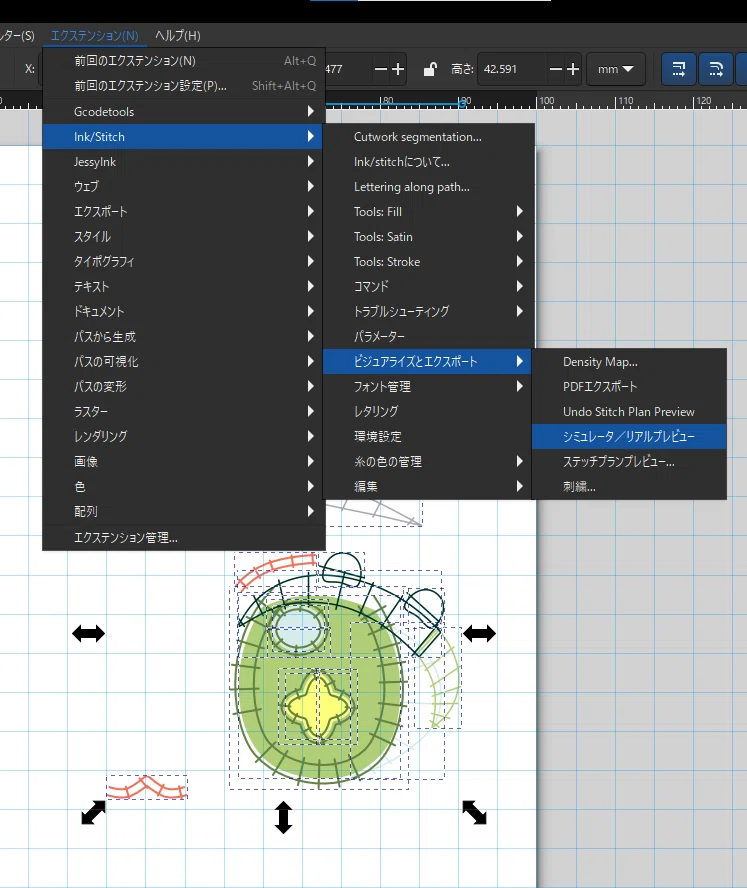Open Ink/stitchについて... entry
Screen dimensions: 747x888
[428, 161]
